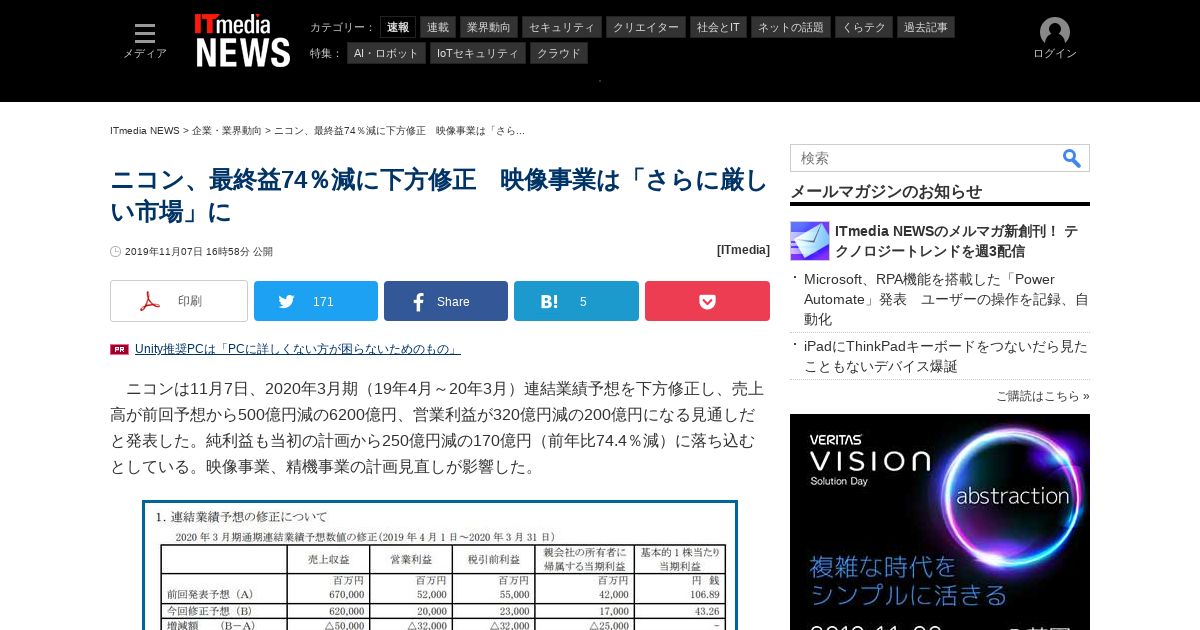Click 企業・業界動向 breadcrumb link

(x=227, y=131)
